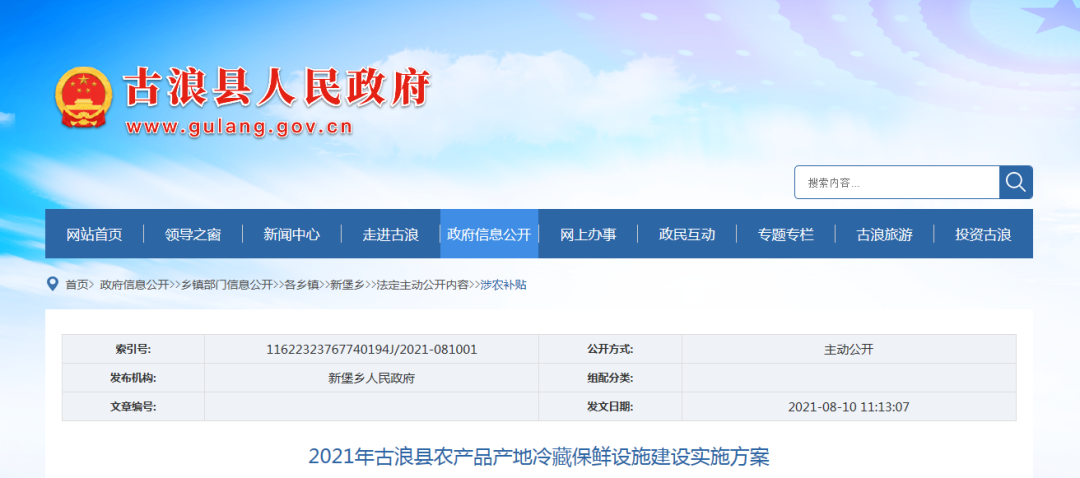Open 政府信息公开 highlighted tab
The image size is (1080, 478).
coord(489,234)
